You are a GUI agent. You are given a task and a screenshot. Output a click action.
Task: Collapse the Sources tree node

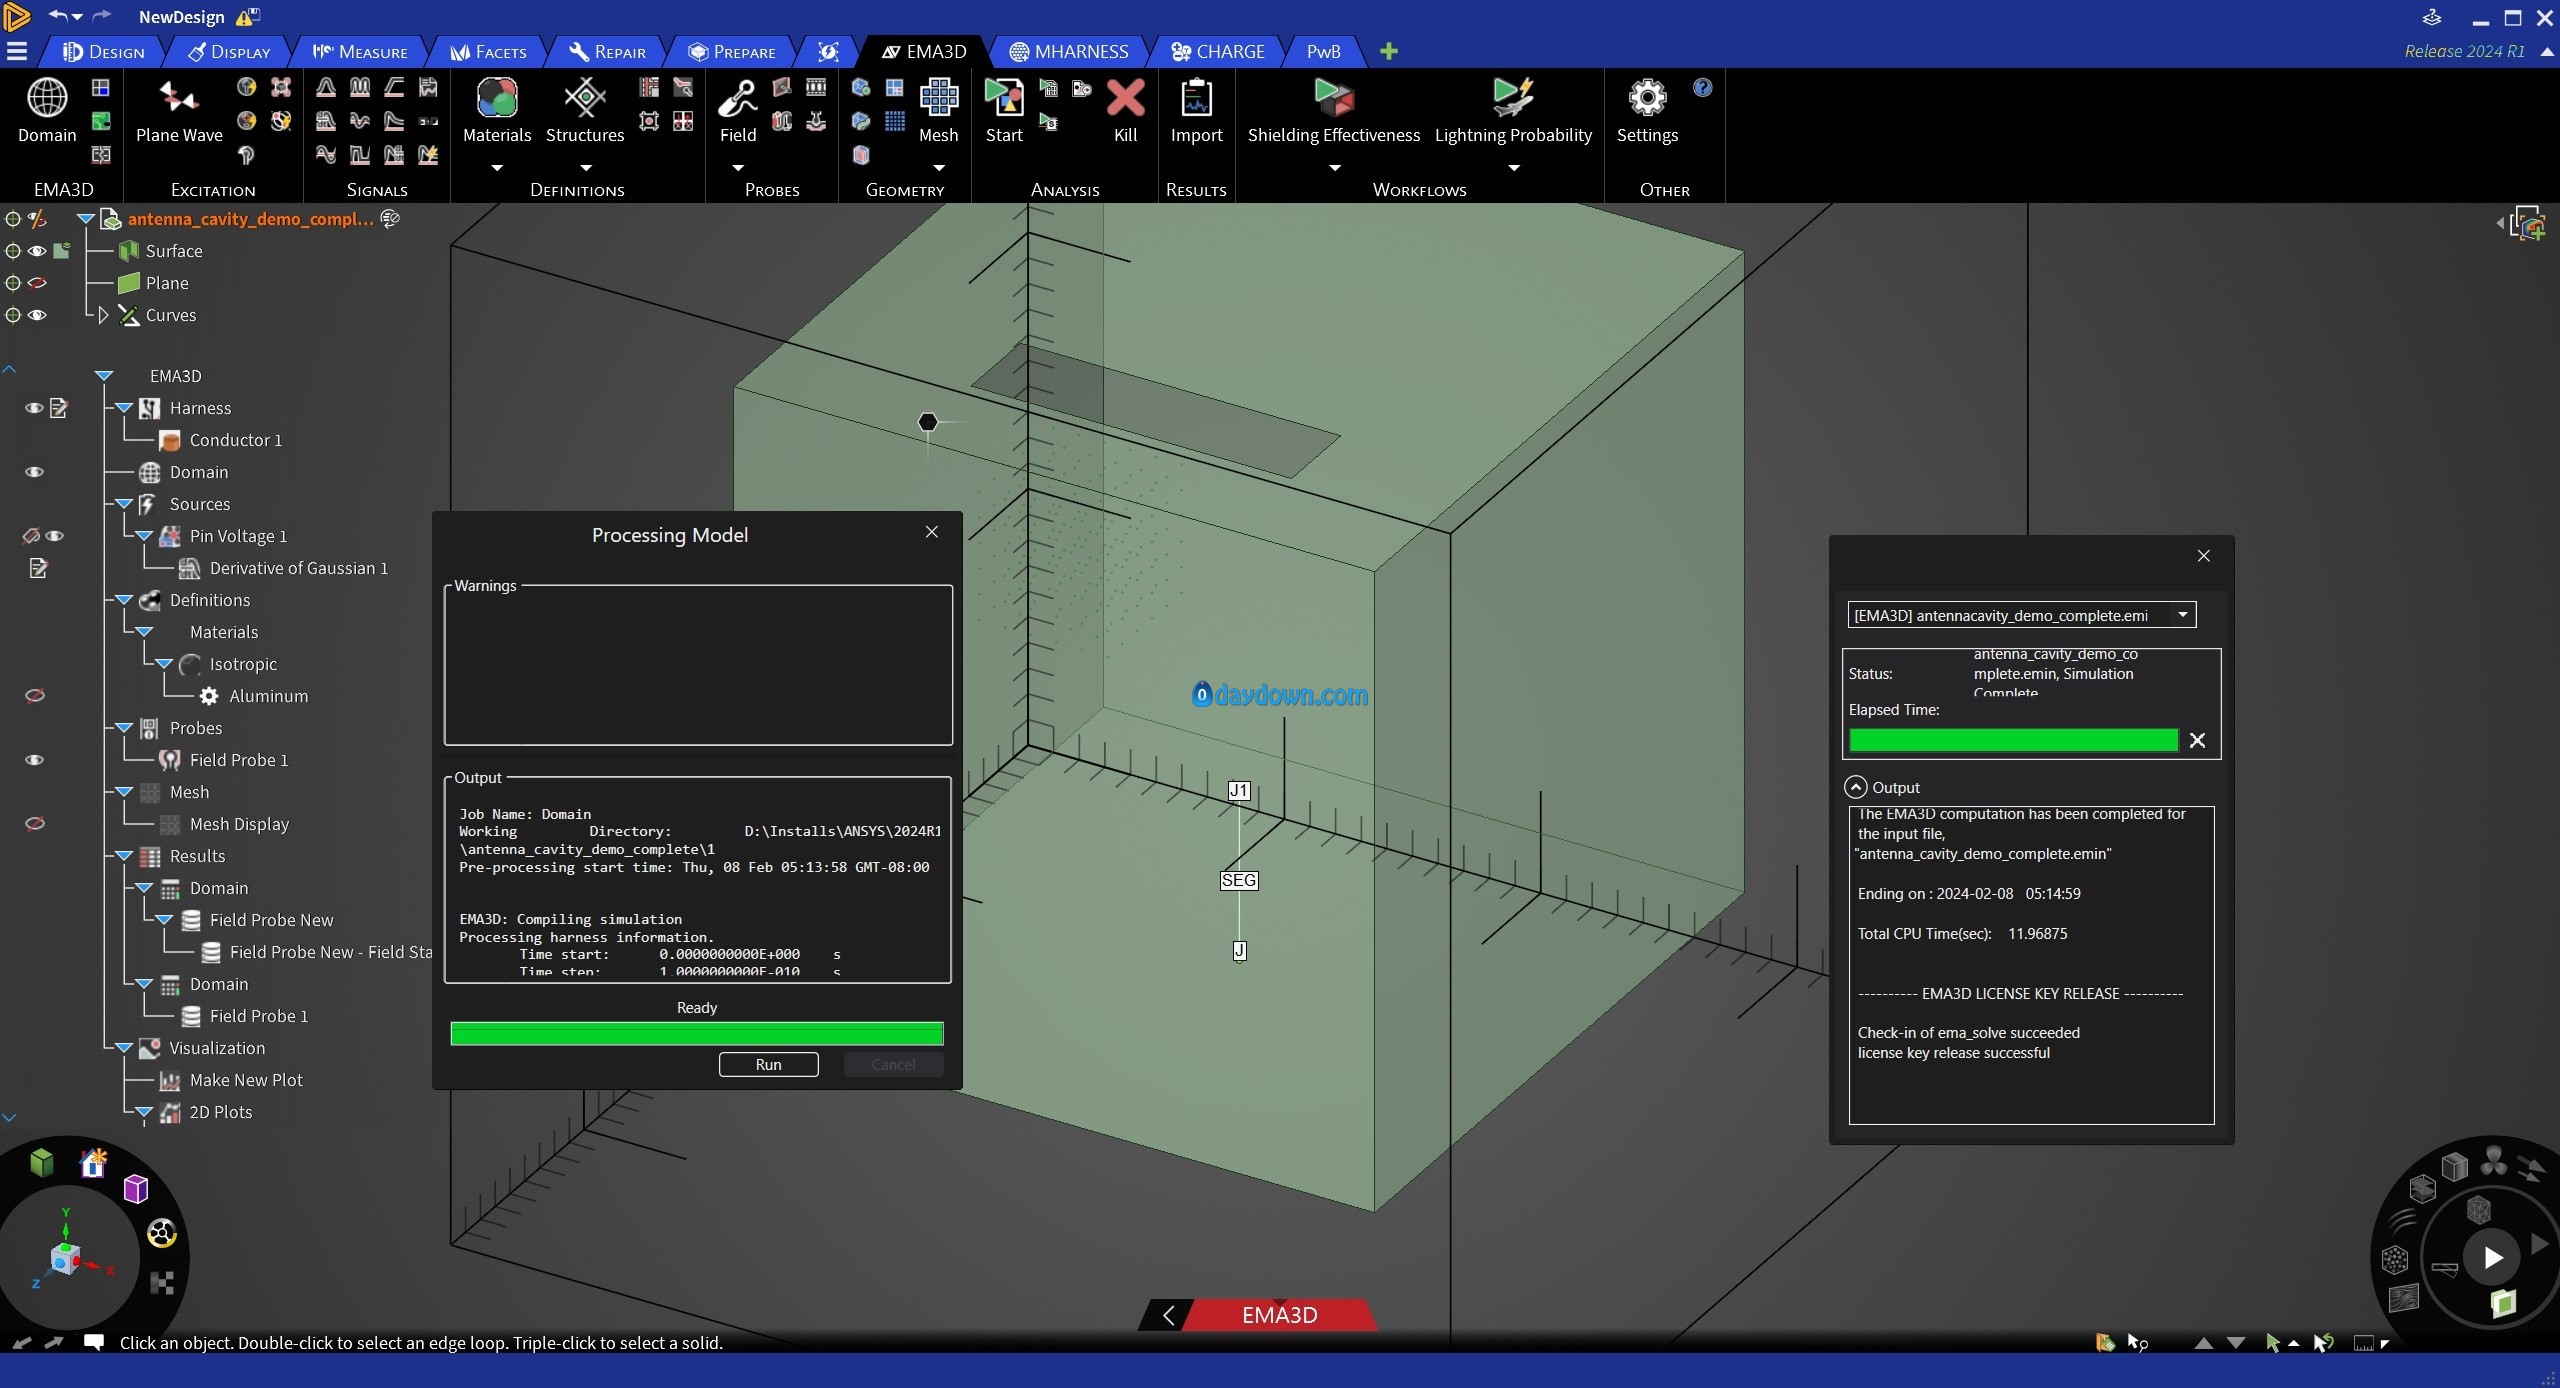coord(124,504)
